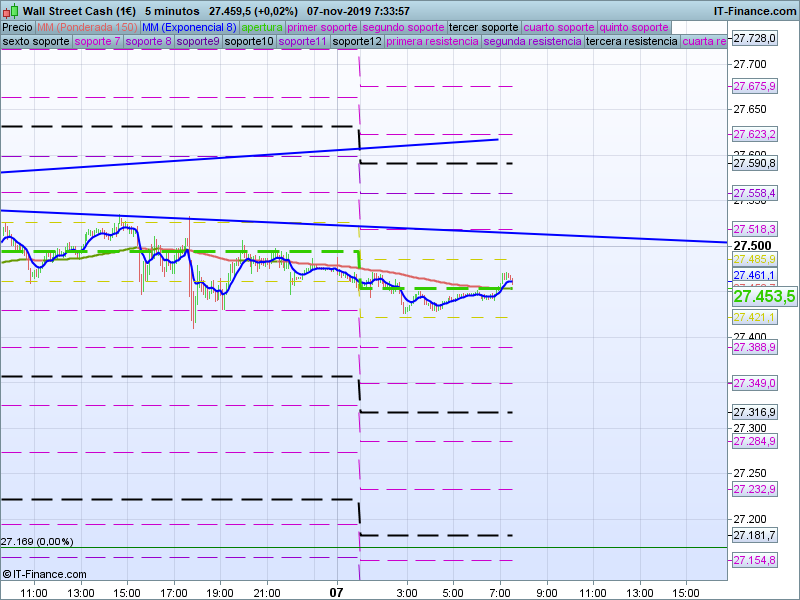Click the 27.623,2 price level tag
The height and width of the screenshot is (600, 800).
pyautogui.click(x=755, y=134)
